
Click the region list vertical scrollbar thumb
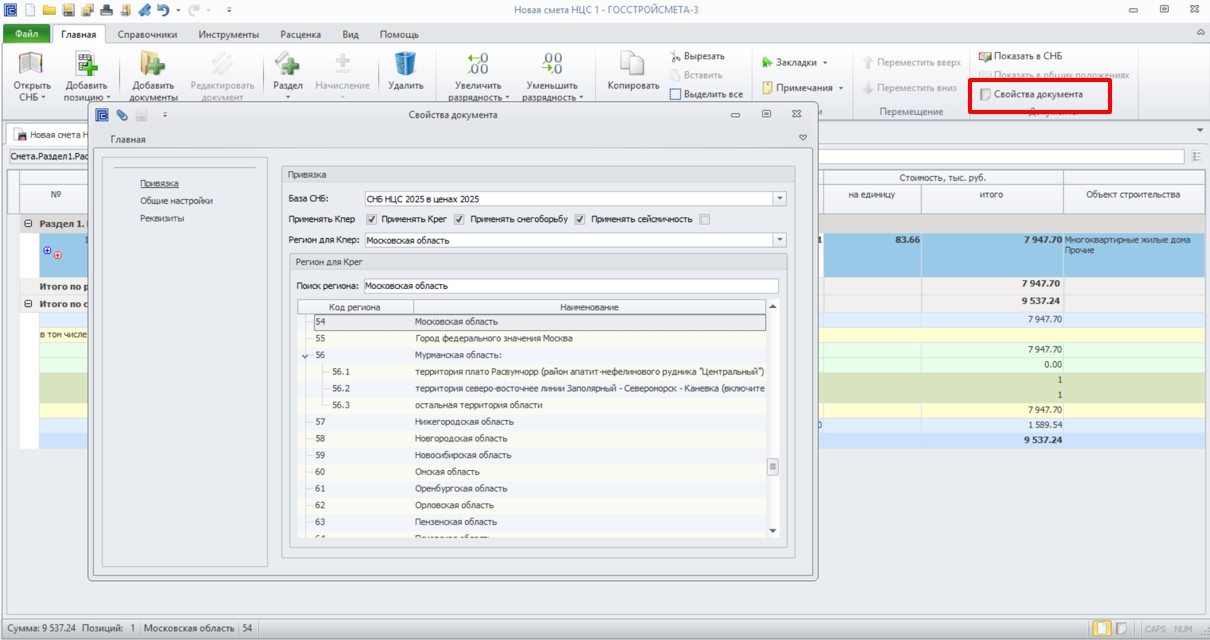772,467
